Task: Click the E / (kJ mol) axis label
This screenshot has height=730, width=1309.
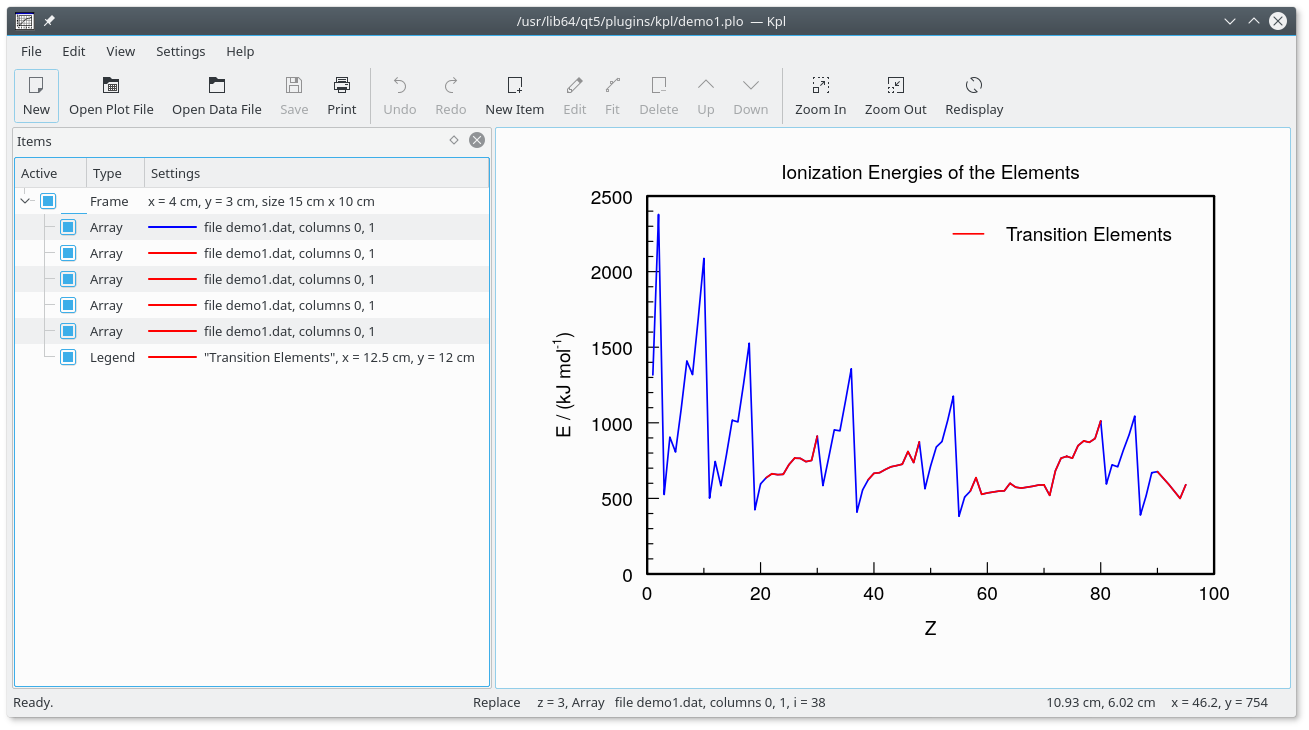Action: [565, 385]
